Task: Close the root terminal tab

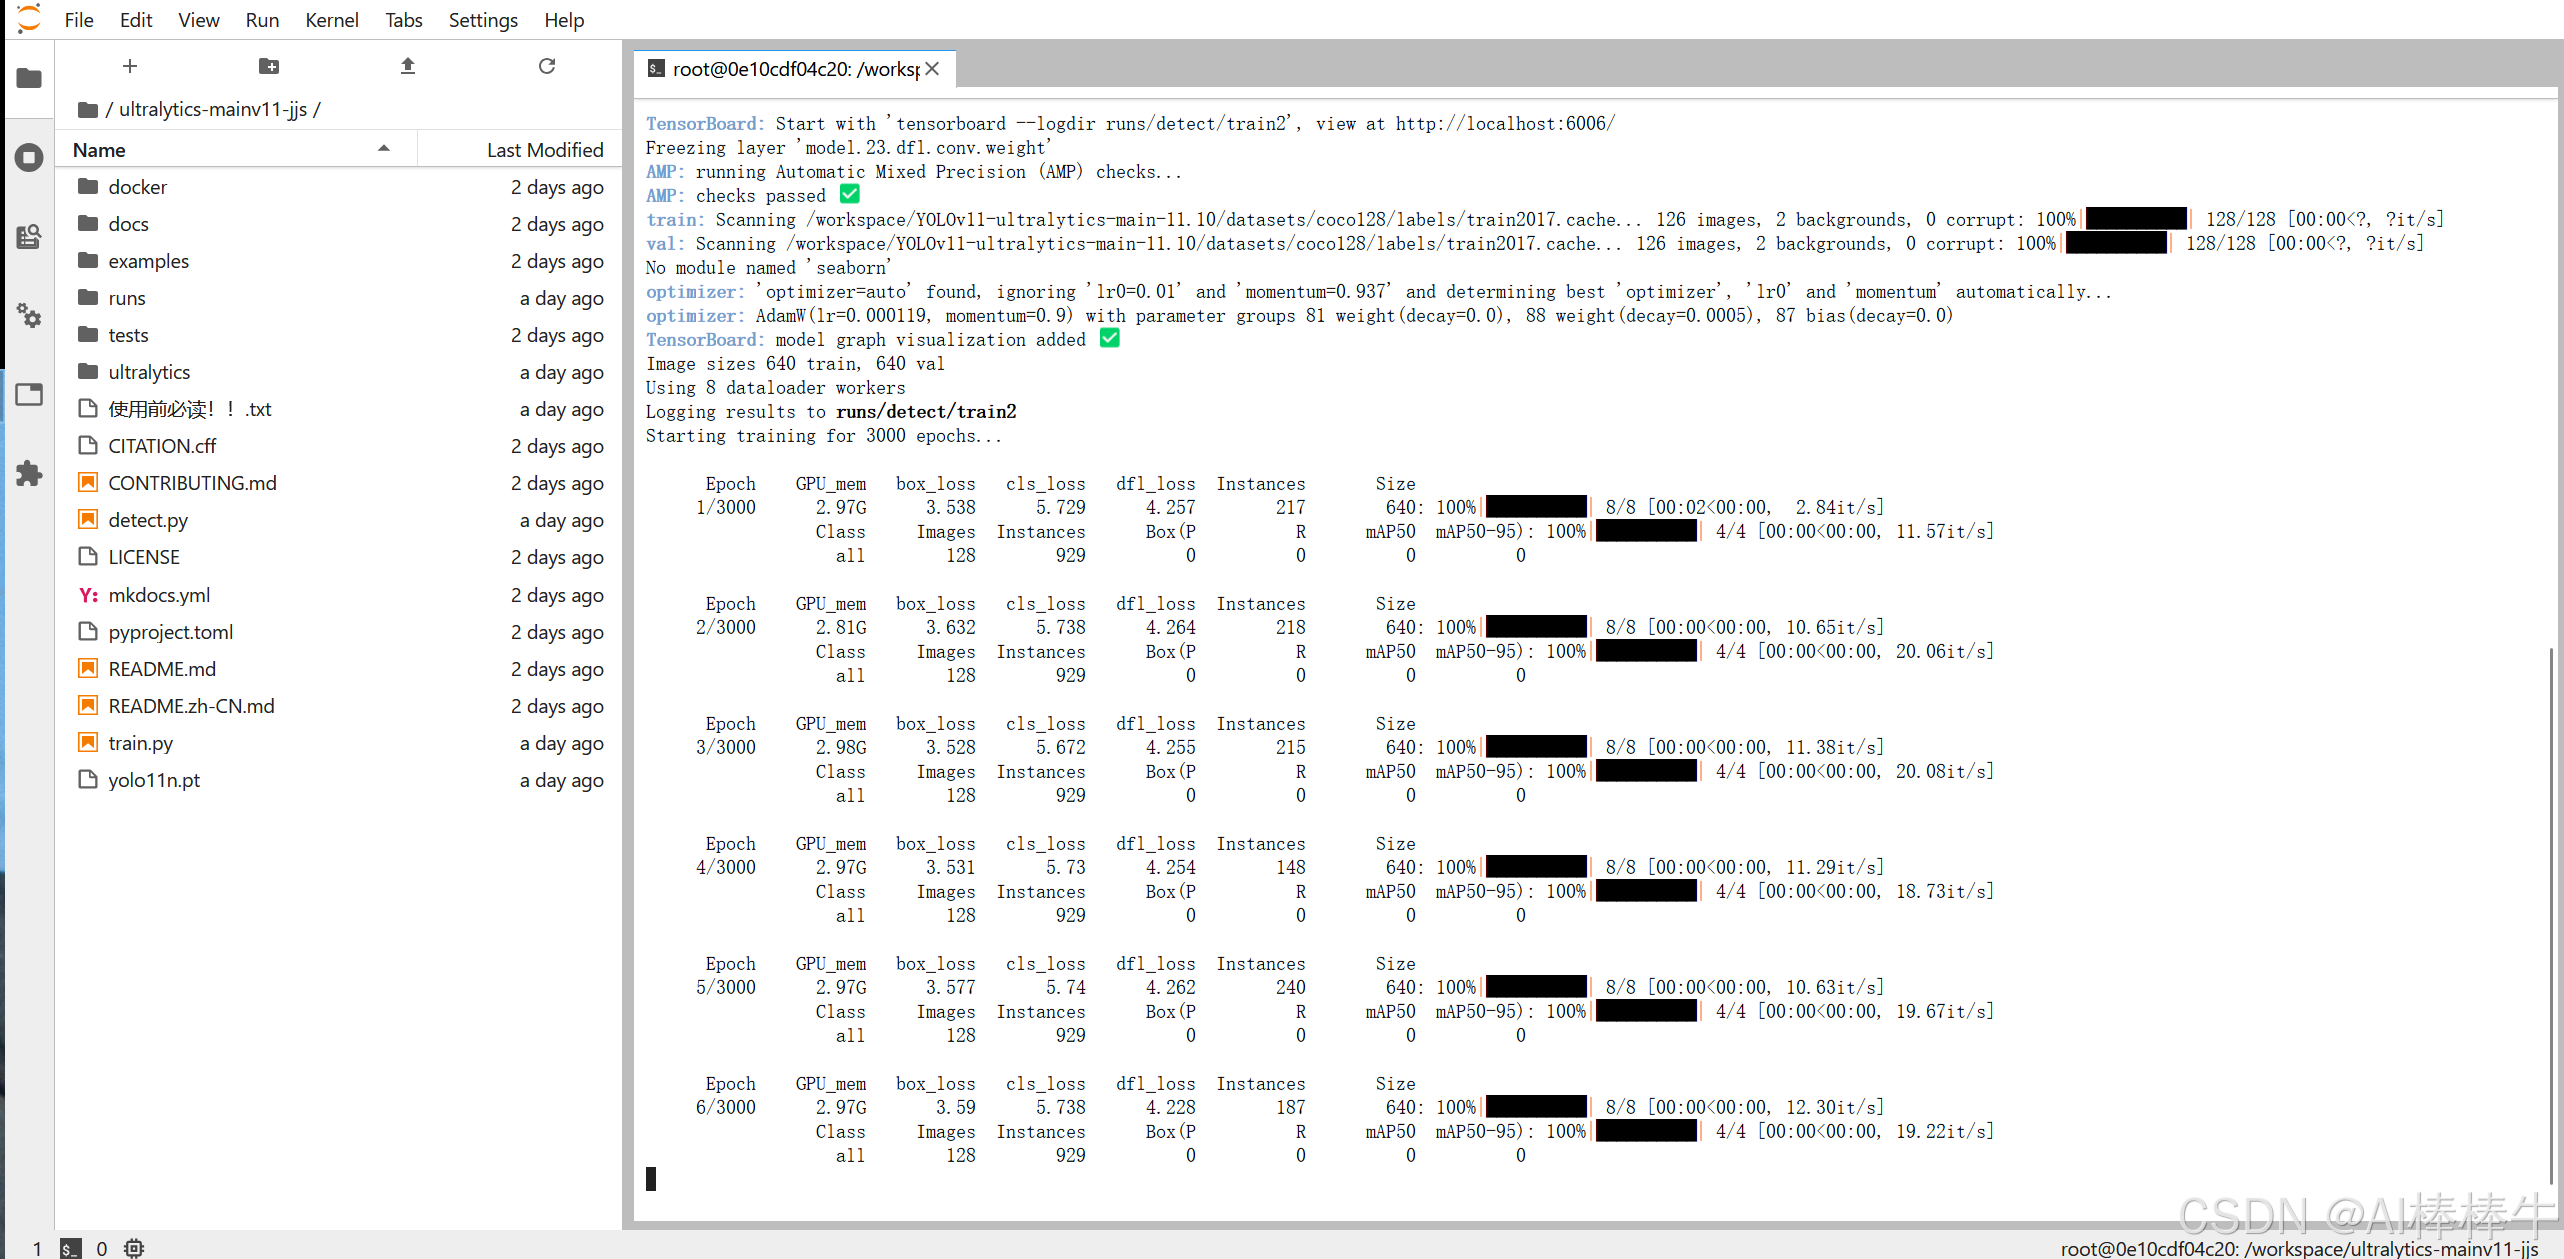Action: pos(932,69)
